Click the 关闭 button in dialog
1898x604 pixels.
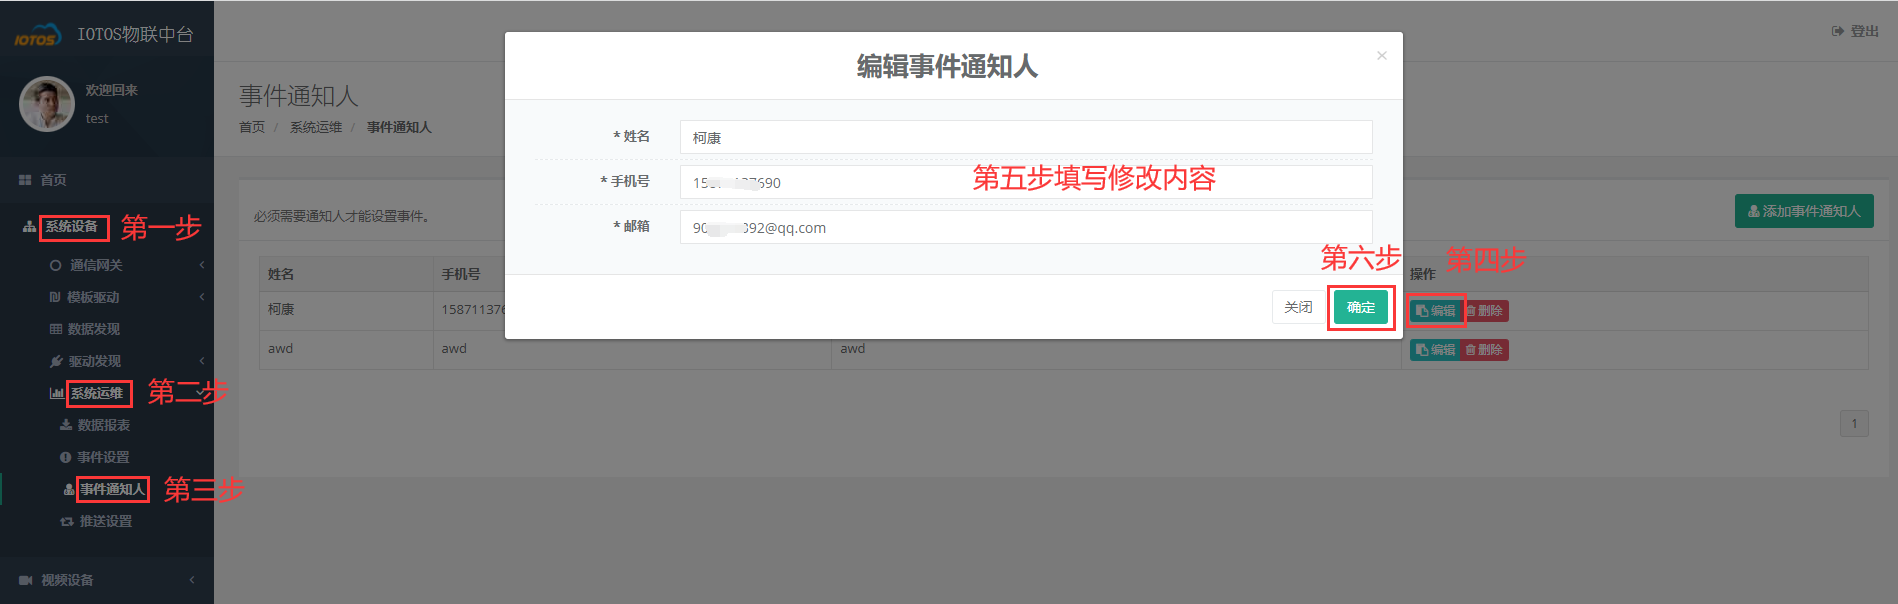coord(1298,307)
